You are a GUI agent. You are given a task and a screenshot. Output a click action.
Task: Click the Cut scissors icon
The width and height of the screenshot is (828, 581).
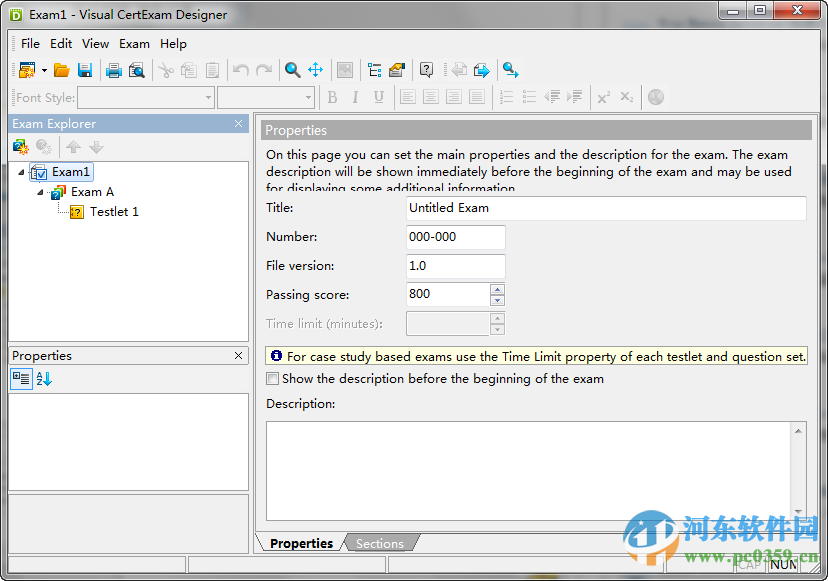point(166,70)
